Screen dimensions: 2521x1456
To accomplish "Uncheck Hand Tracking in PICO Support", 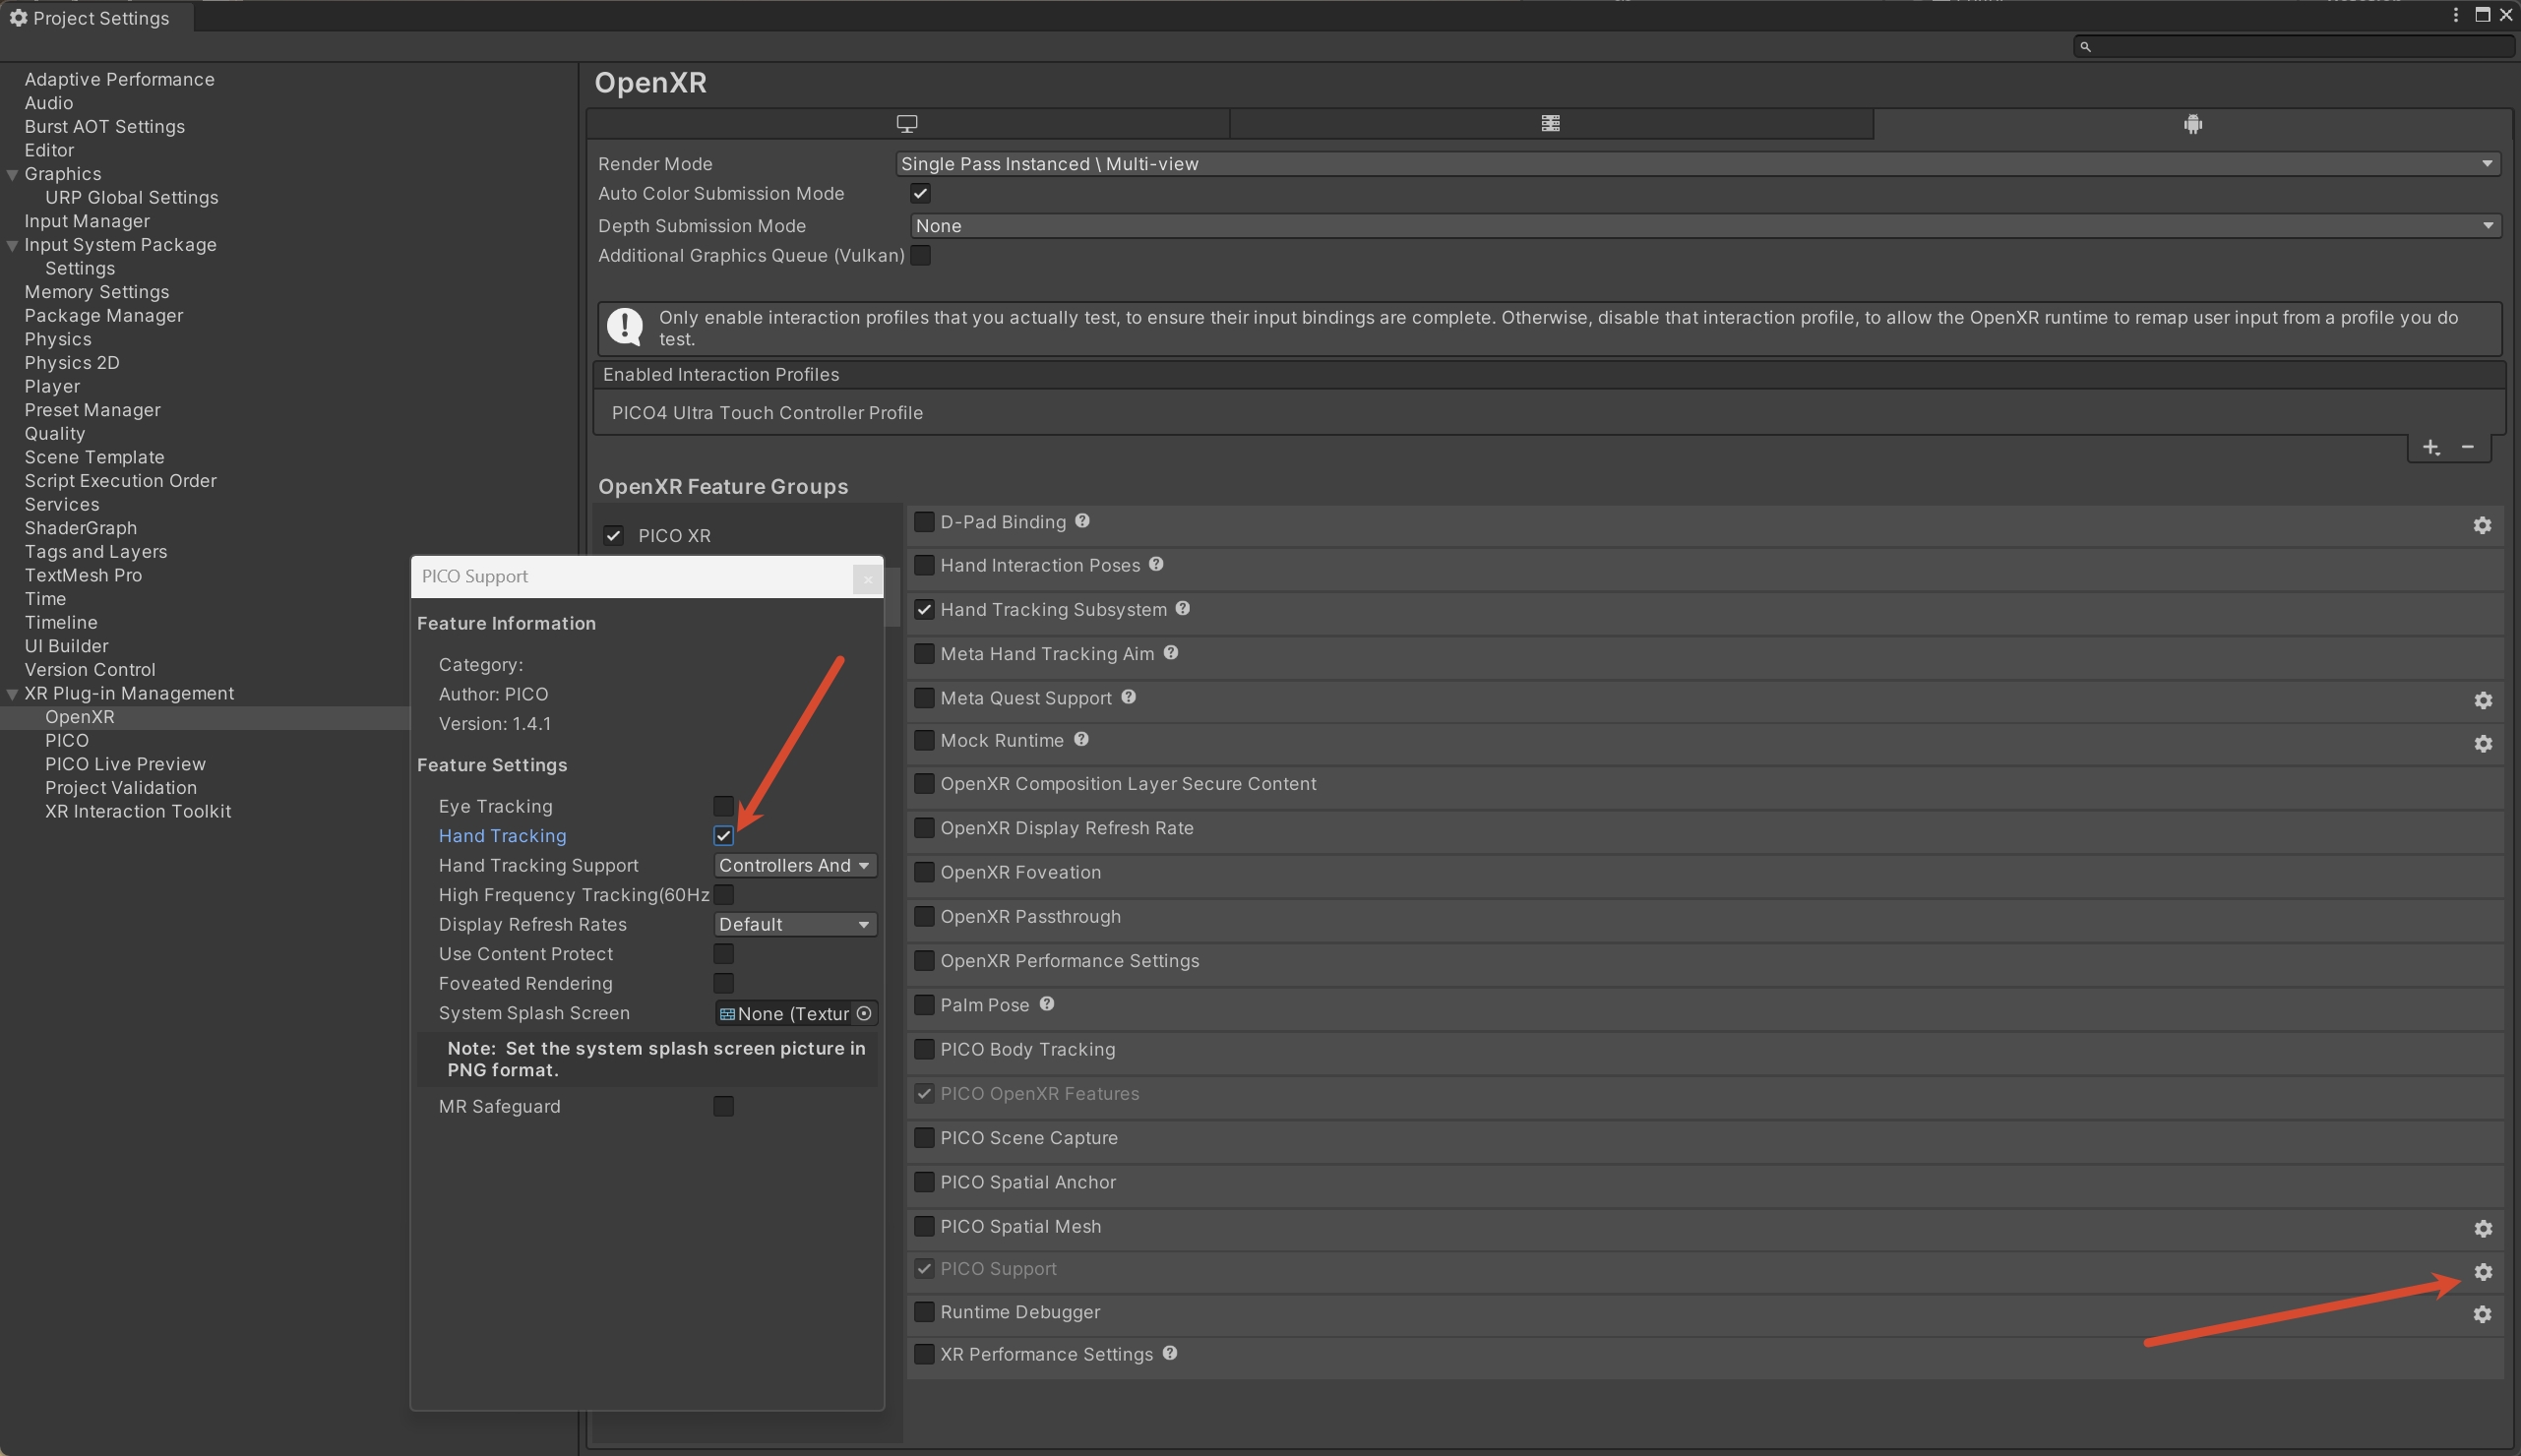I will pos(723,835).
